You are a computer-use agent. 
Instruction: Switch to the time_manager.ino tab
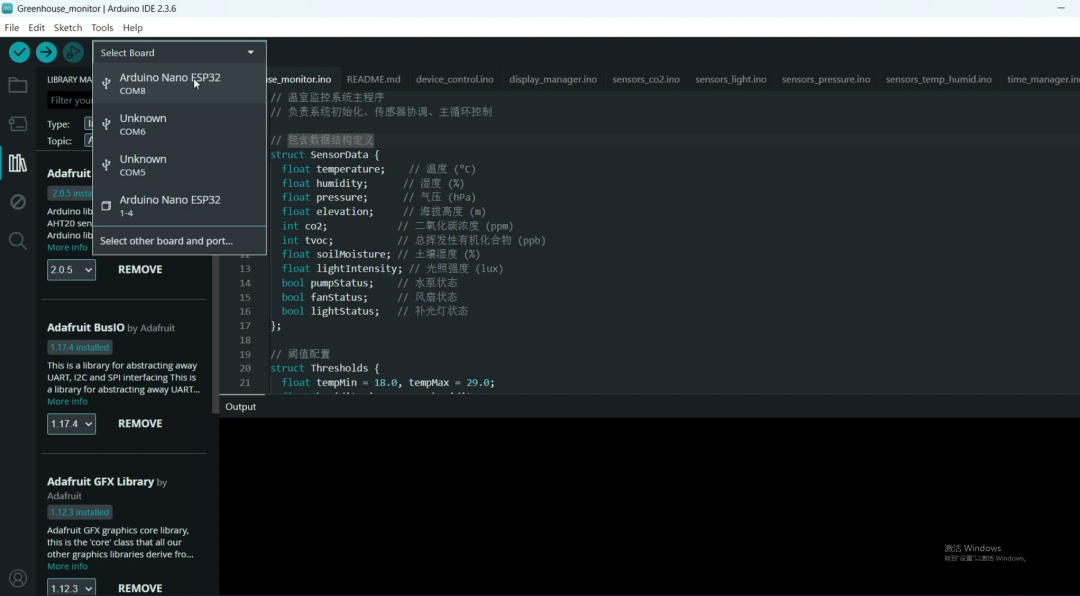point(1043,79)
